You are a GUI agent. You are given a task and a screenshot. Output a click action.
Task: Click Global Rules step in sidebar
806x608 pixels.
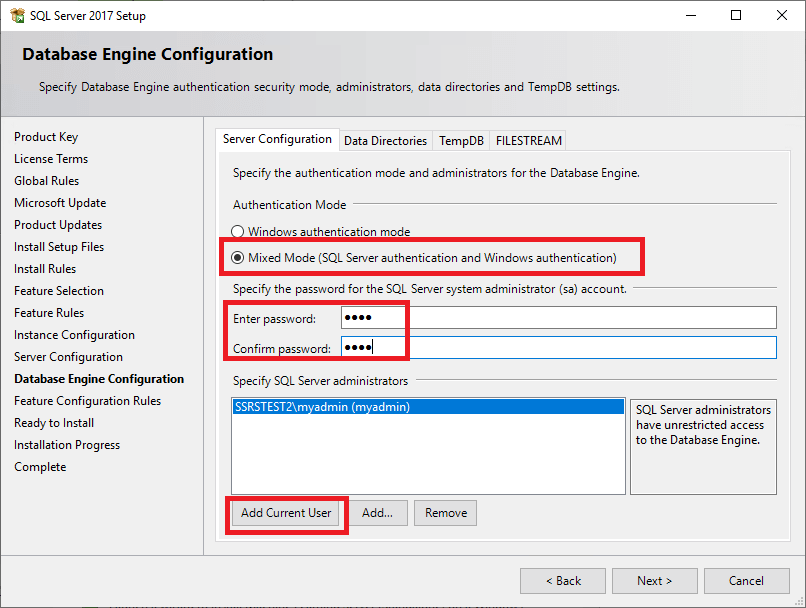(47, 181)
